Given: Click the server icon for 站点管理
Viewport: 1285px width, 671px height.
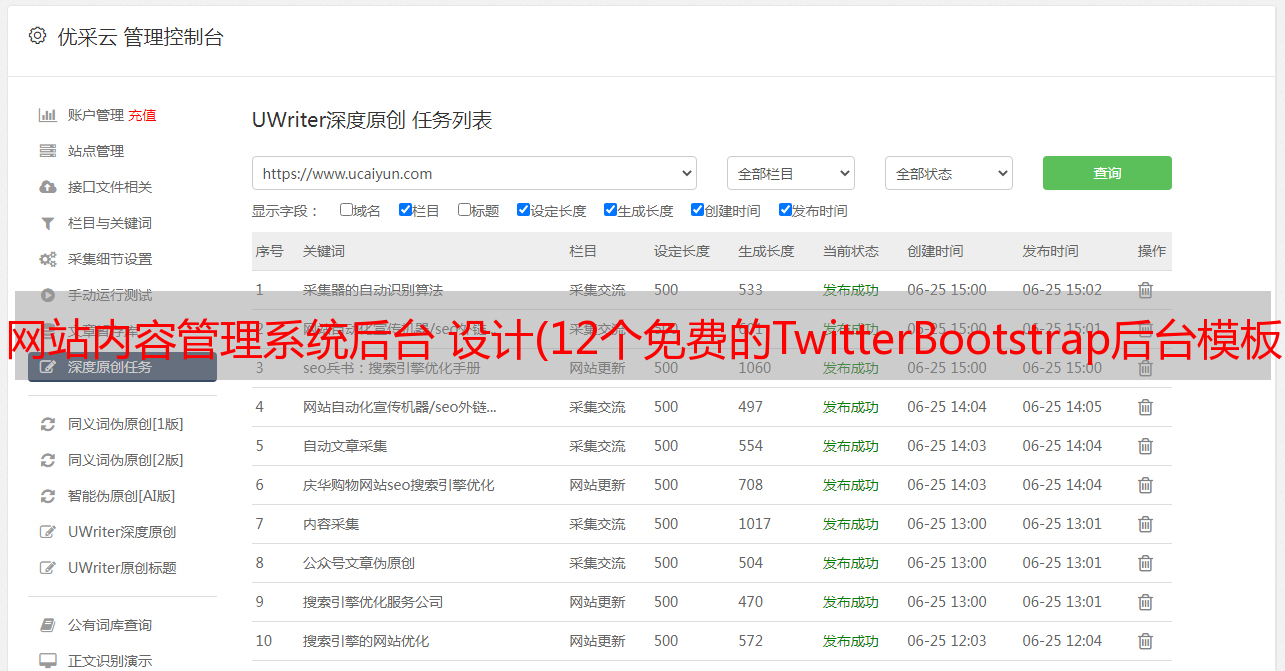Looking at the screenshot, I should pyautogui.click(x=47, y=151).
